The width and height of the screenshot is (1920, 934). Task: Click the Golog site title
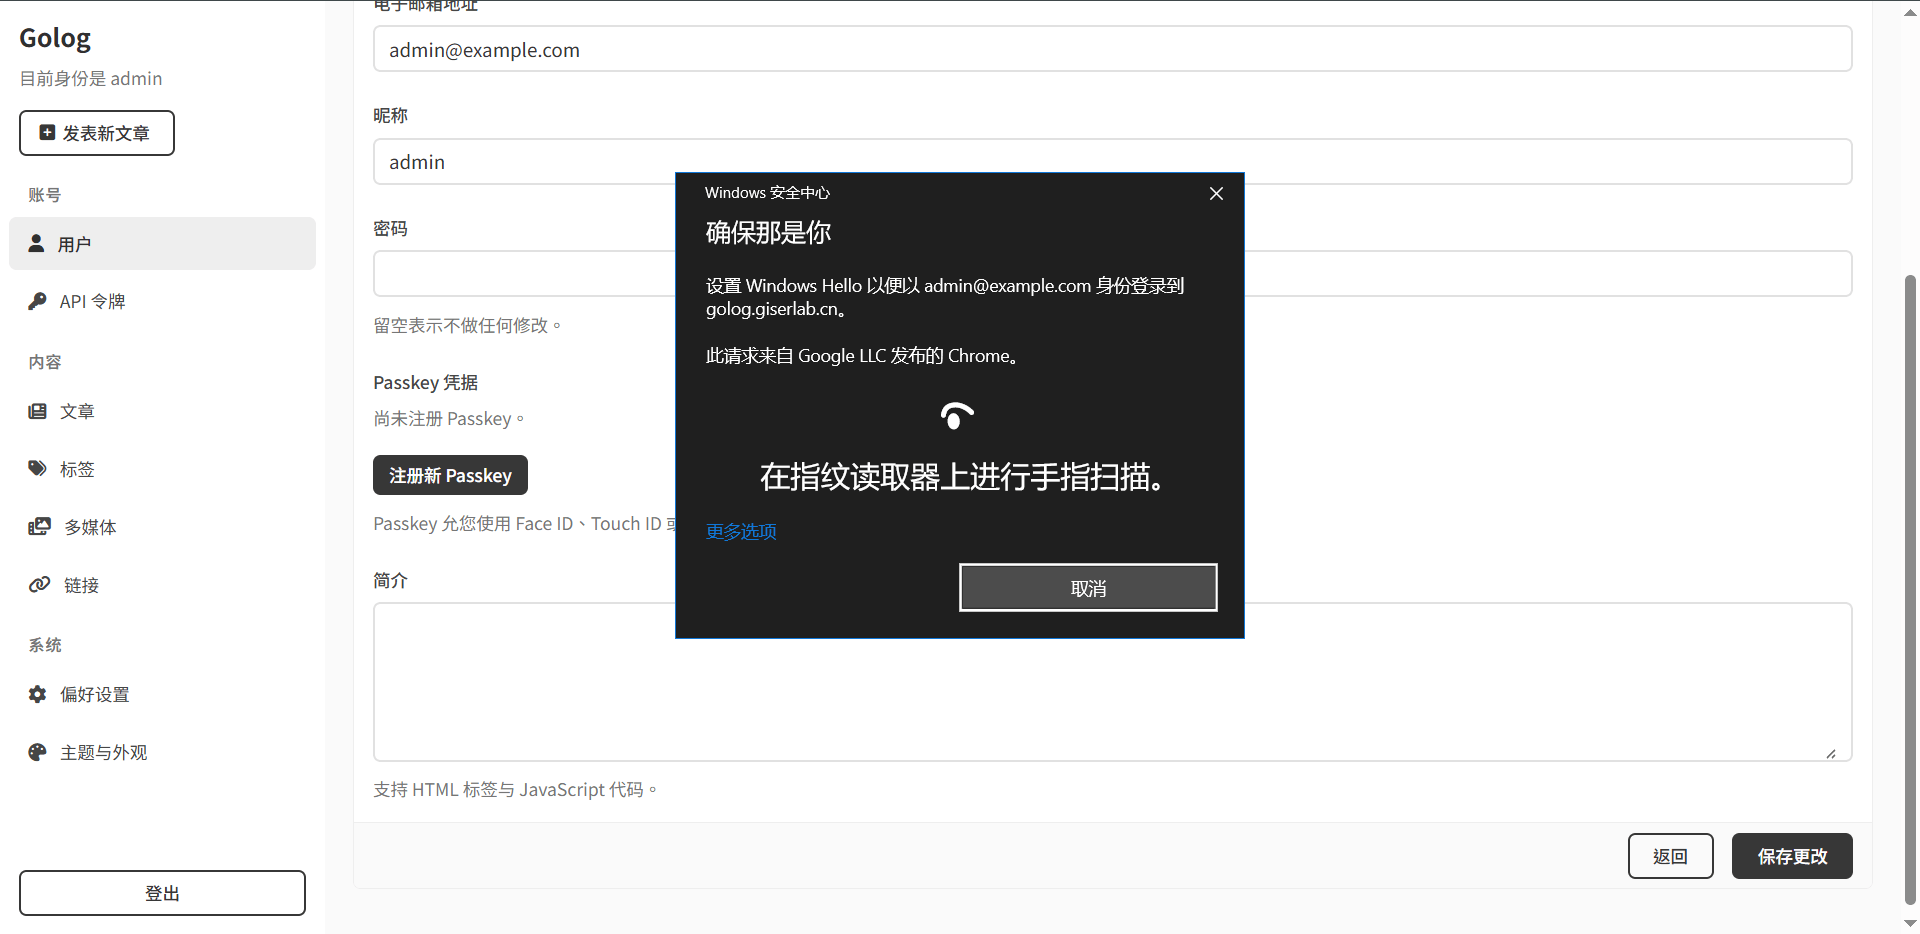[x=55, y=38]
